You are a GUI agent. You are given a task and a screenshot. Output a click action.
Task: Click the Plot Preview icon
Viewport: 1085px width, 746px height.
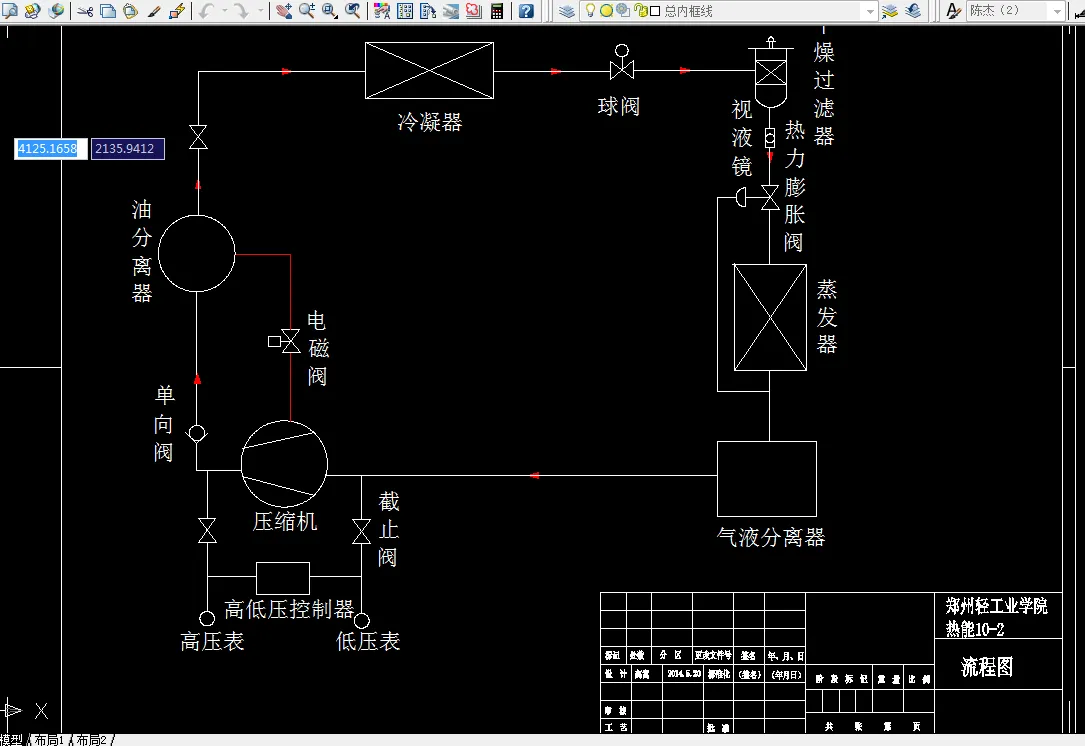coord(10,10)
